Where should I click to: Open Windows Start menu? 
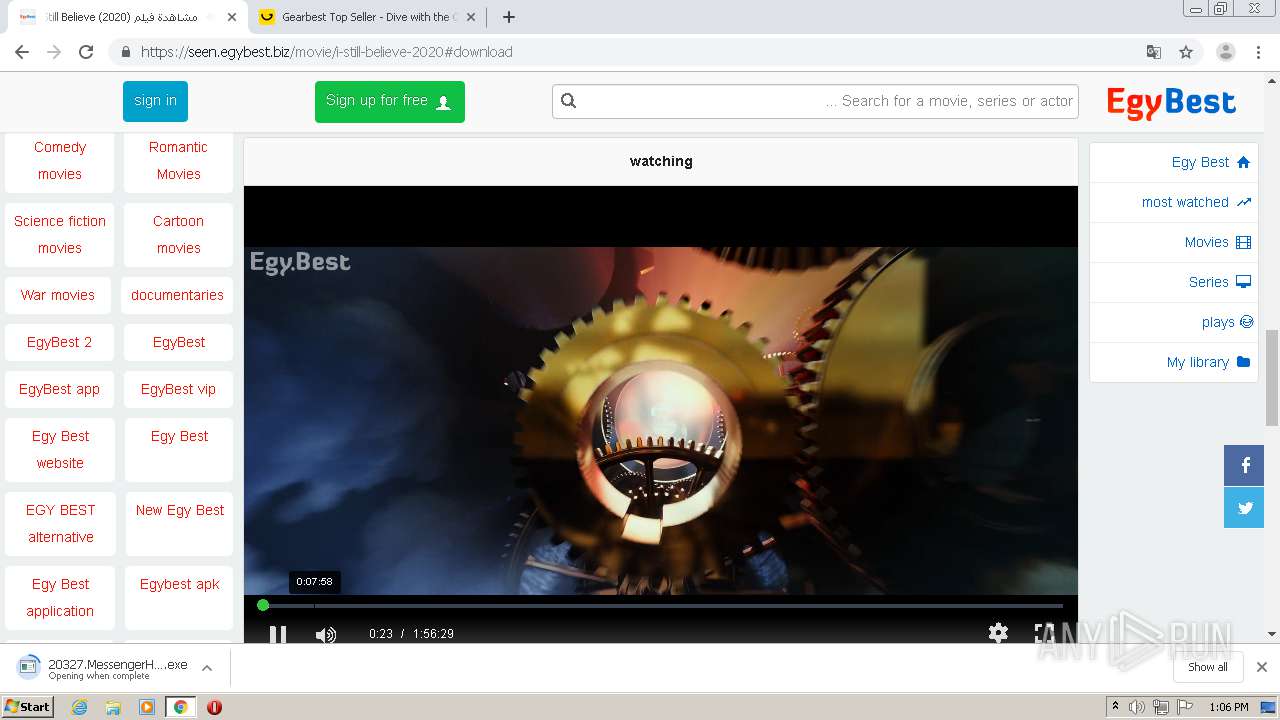point(27,706)
